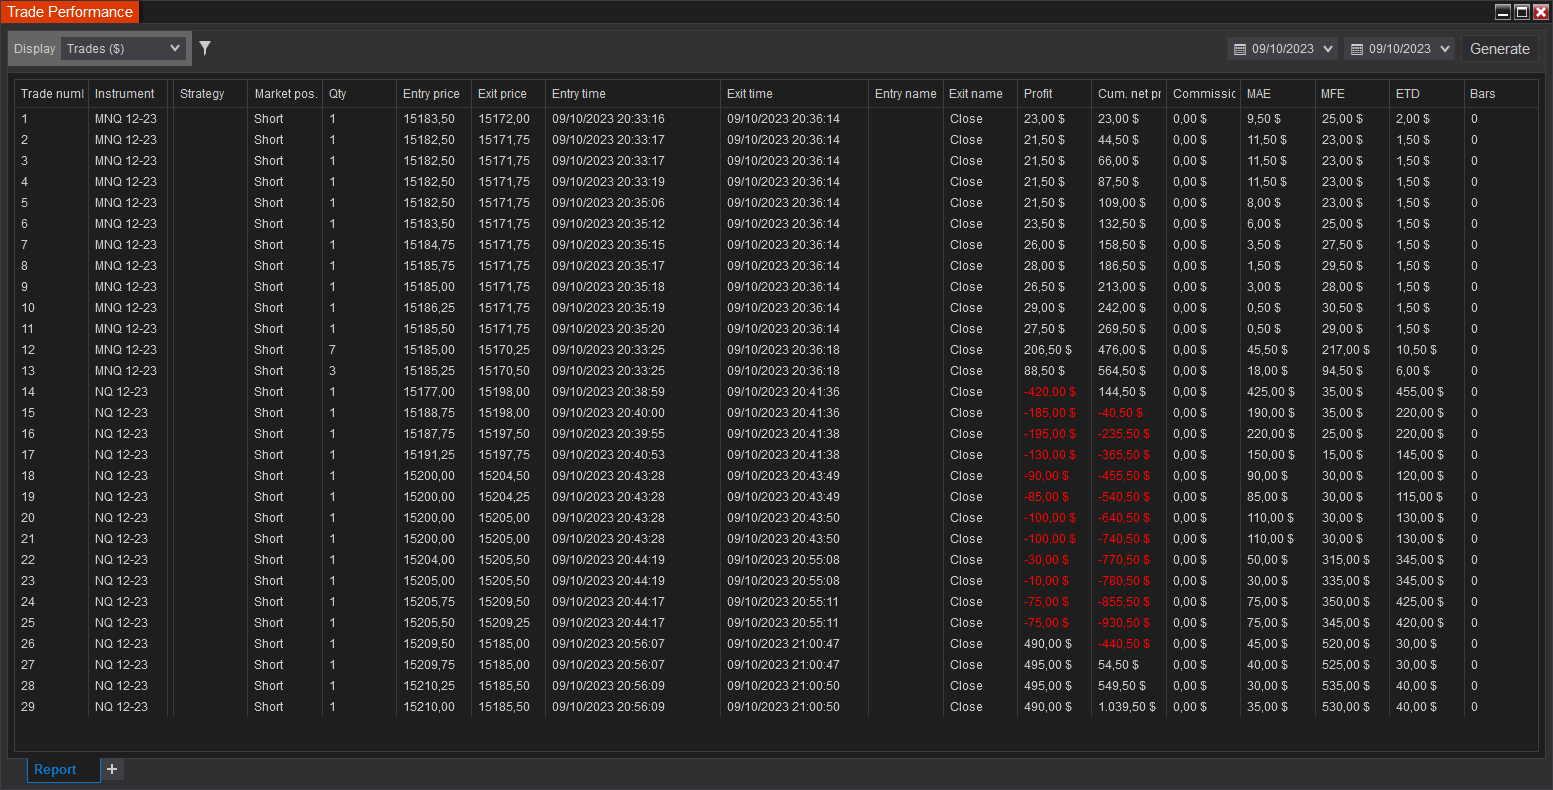
Task: Select the entry price 15209,75 cell
Action: (429, 665)
